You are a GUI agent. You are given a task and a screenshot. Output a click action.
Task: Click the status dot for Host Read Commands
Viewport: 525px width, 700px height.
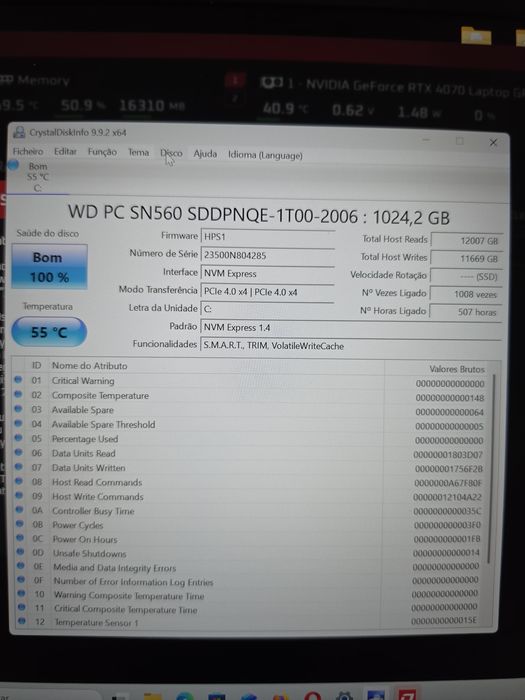click(19, 481)
